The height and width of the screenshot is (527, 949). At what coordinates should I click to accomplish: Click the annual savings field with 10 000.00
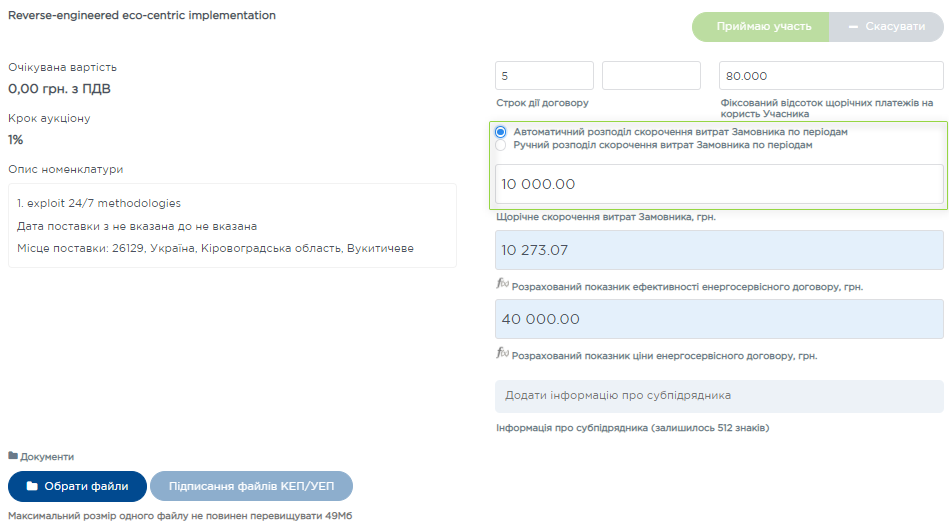point(719,184)
